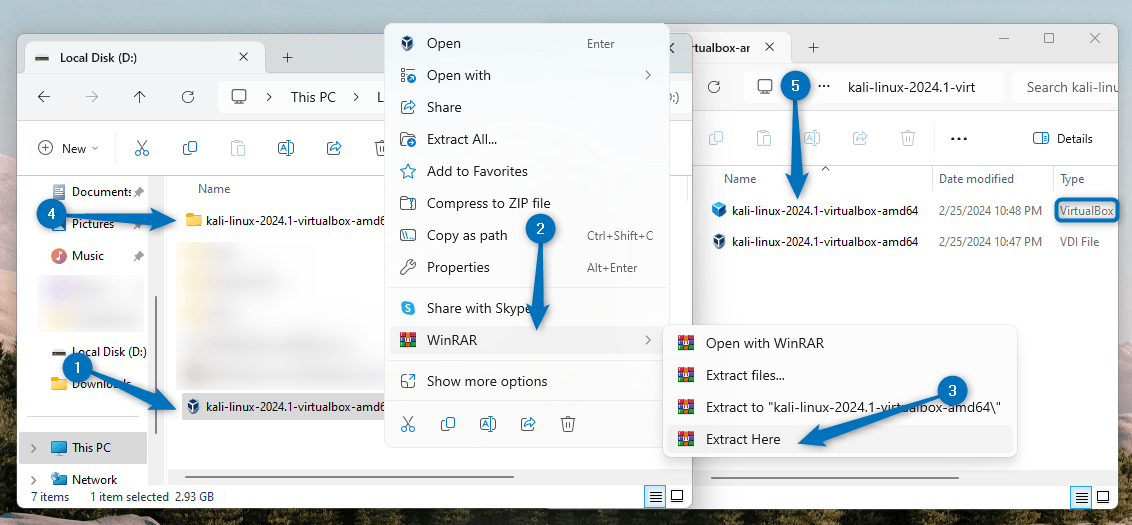Open a new tab in Local Disk window
The width and height of the screenshot is (1132, 525).
[x=287, y=57]
